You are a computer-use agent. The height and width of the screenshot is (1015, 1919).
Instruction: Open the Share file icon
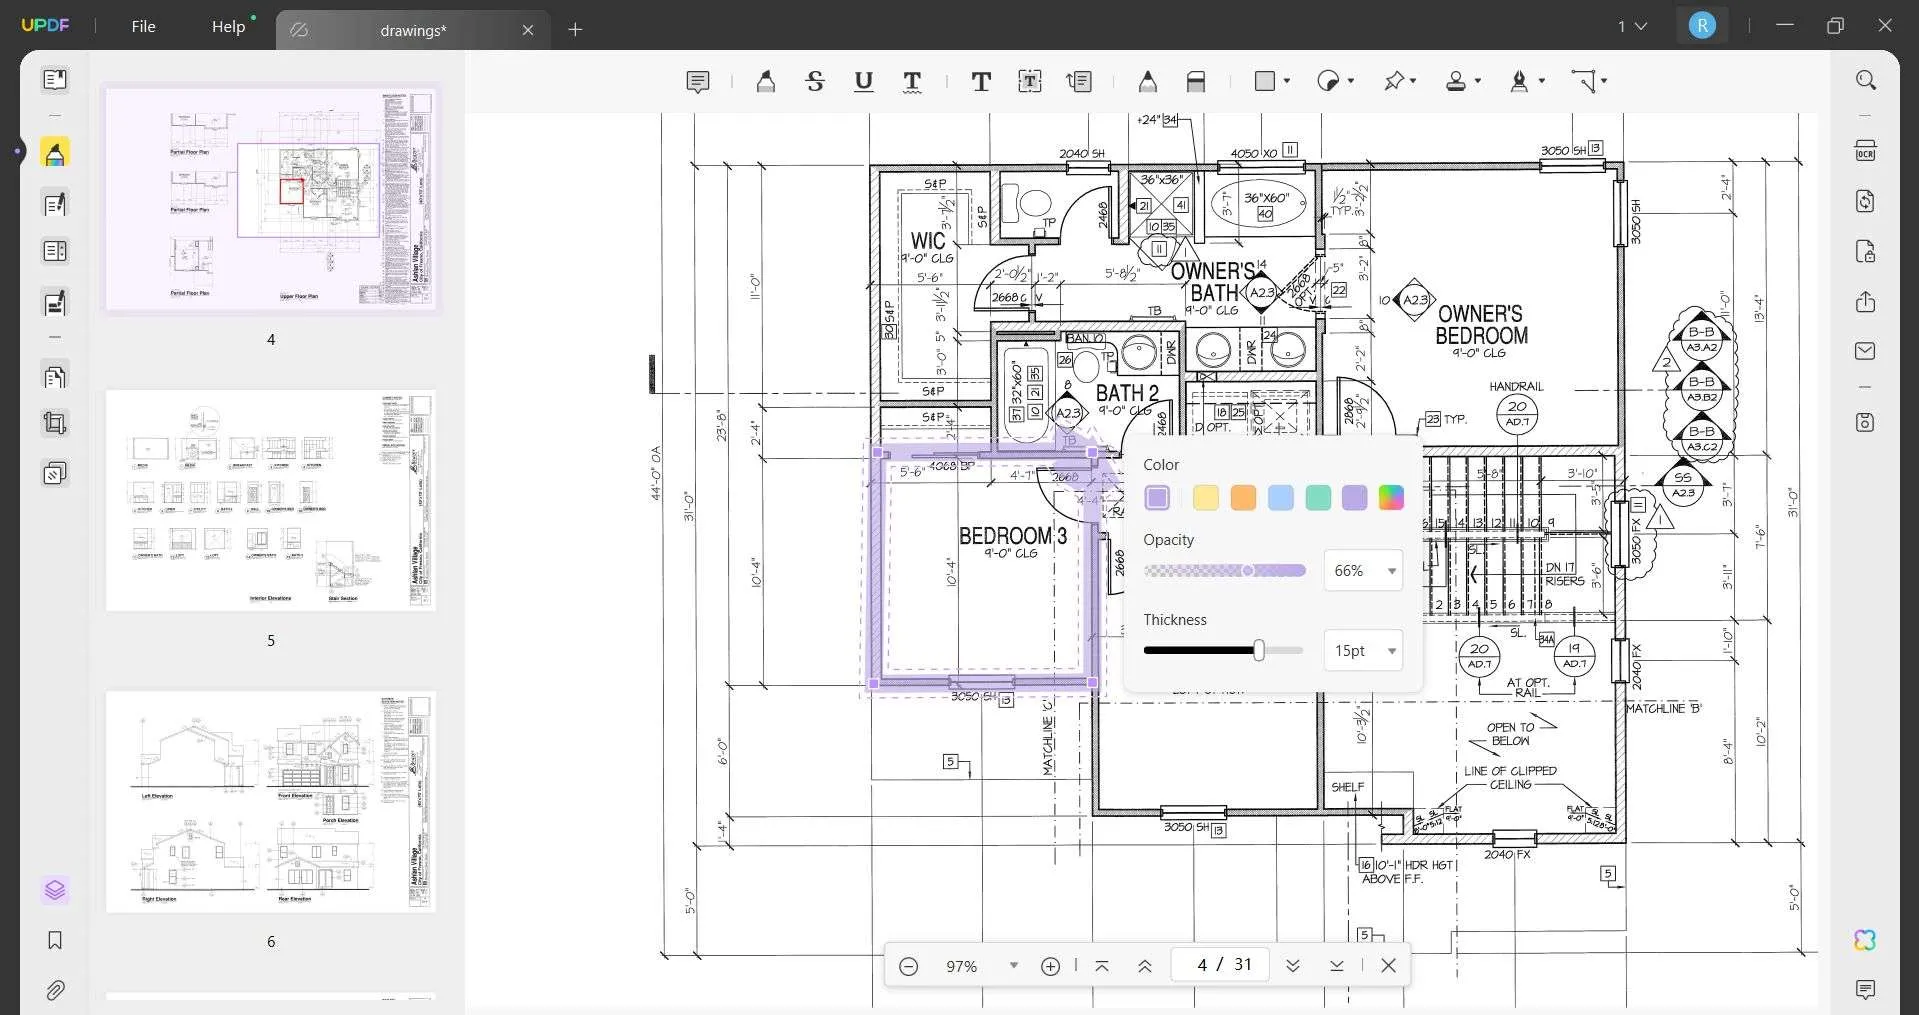click(1865, 302)
